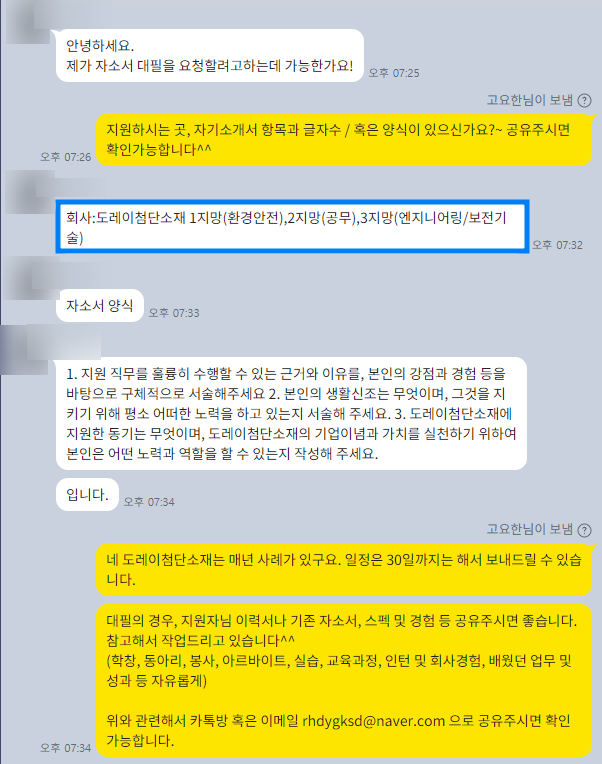The image size is (602, 764).
Task: Click the 오후 07:32 timestamp
Action: [557, 245]
